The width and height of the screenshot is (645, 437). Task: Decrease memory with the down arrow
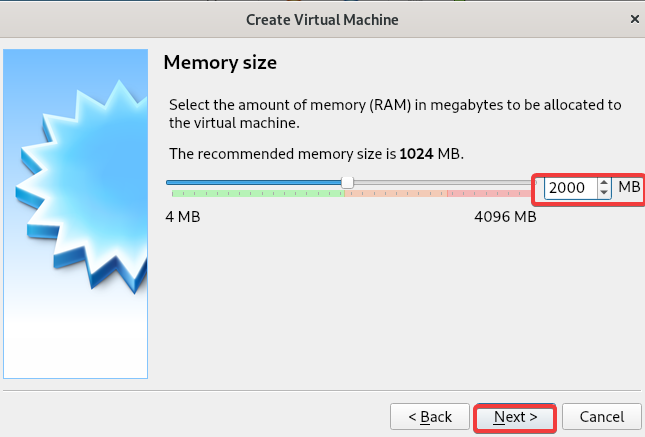[603, 193]
